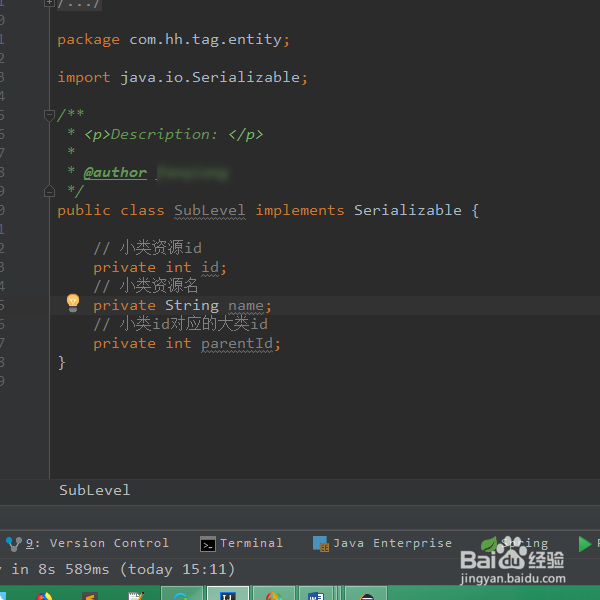Click the public keyword in class declaration
Viewport: 600px width, 600px height.
84,210
